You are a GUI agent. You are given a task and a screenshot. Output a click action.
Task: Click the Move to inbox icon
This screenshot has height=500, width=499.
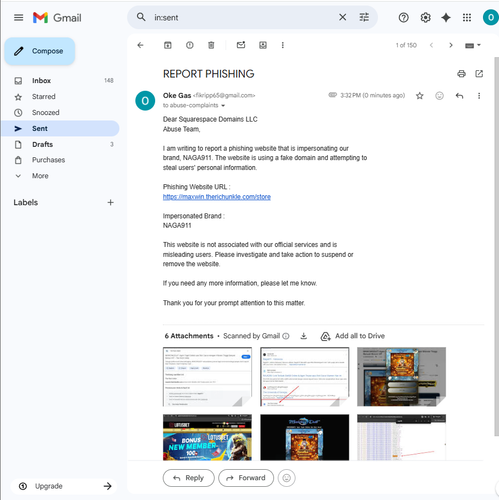point(263,45)
